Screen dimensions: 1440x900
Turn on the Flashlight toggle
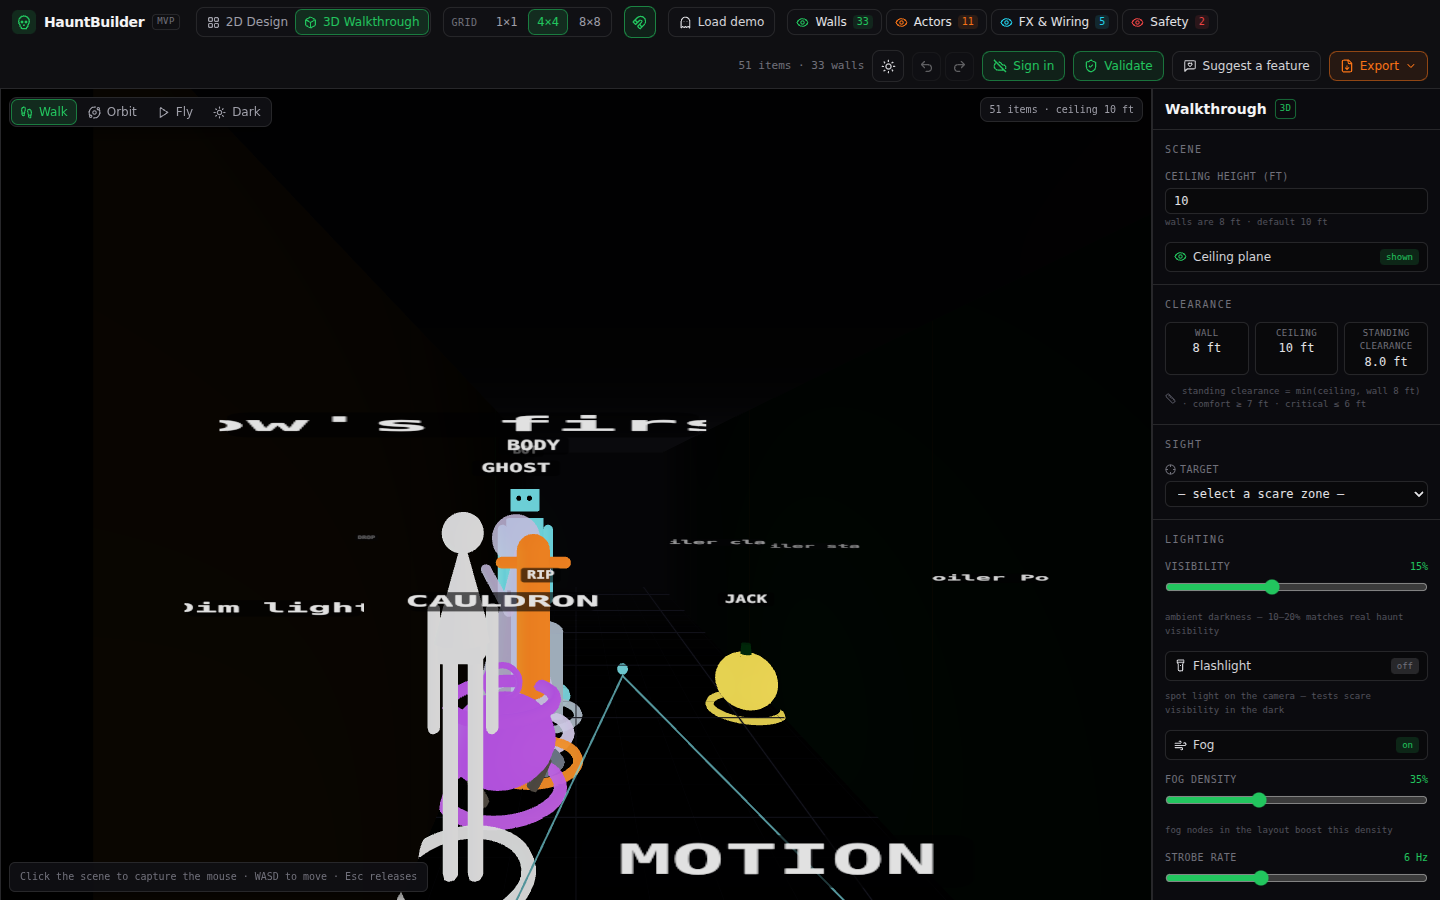[1296, 666]
